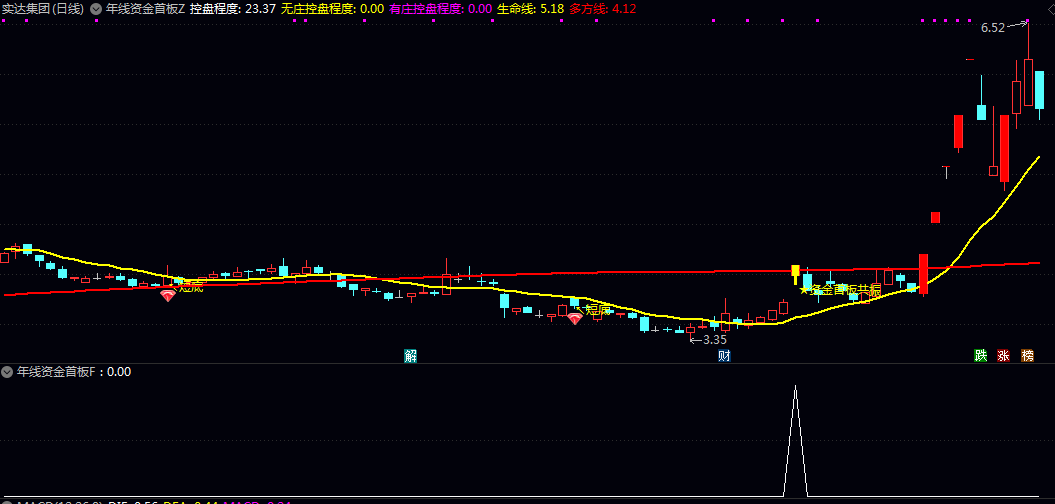Click the 财 financial marker icon

pos(724,356)
